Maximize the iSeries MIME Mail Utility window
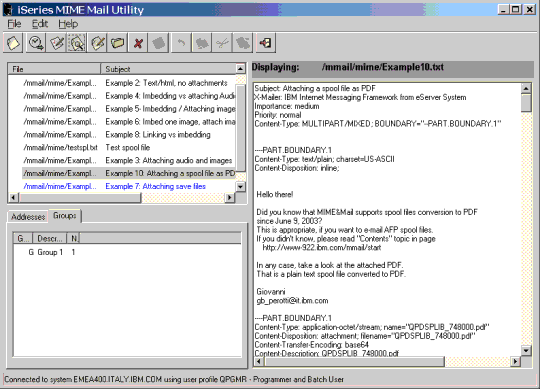 point(516,9)
